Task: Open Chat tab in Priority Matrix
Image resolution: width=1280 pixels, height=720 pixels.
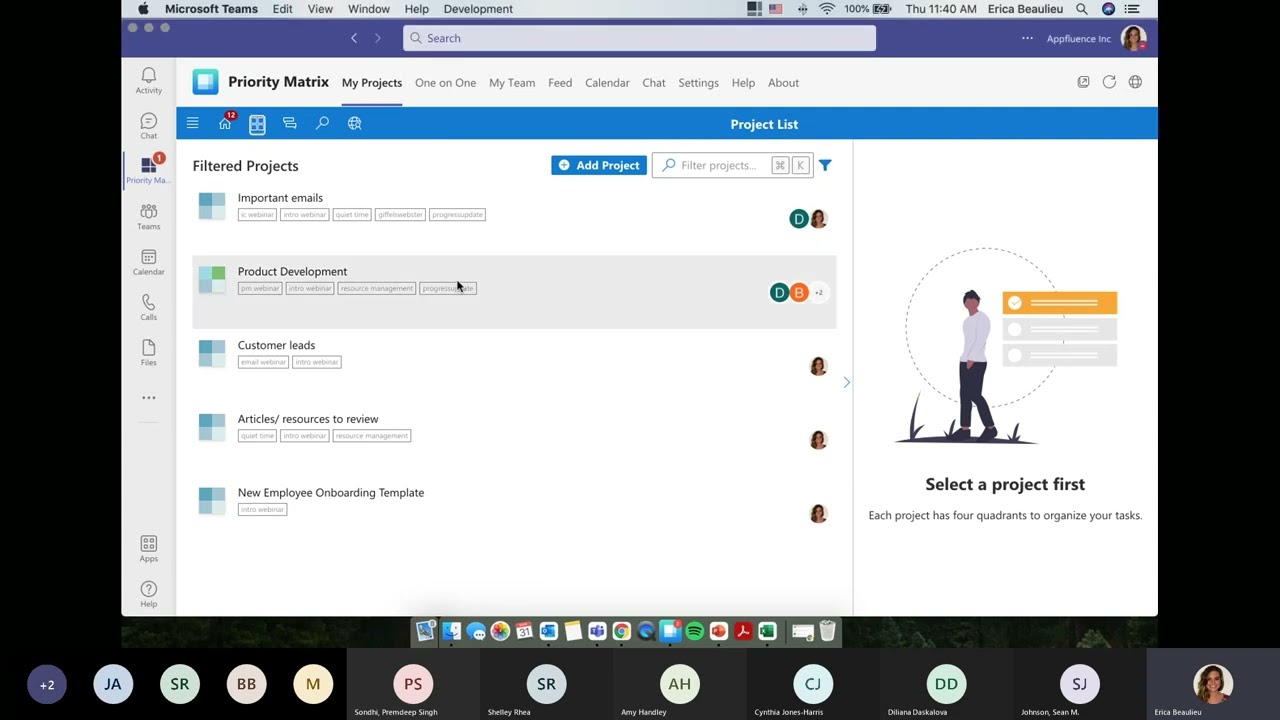Action: click(654, 83)
